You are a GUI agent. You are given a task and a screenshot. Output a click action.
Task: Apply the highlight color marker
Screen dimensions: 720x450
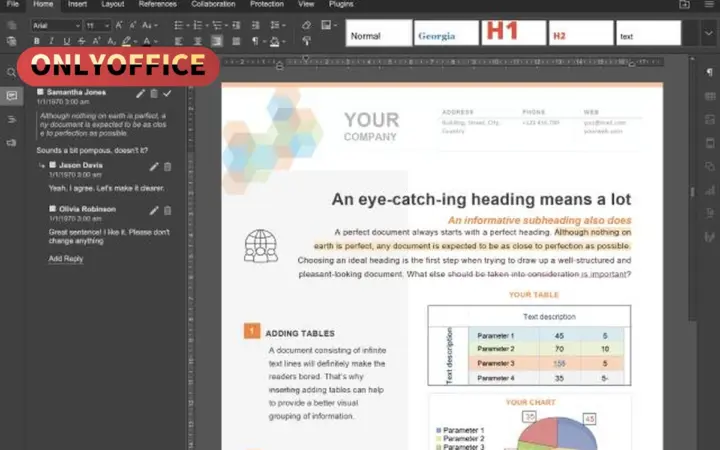click(x=127, y=41)
